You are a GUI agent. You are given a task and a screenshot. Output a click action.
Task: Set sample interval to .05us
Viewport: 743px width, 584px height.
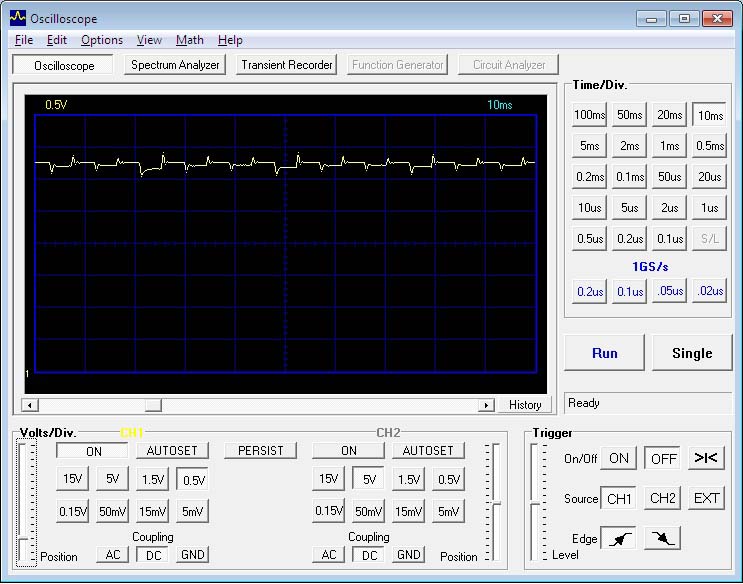(x=669, y=291)
